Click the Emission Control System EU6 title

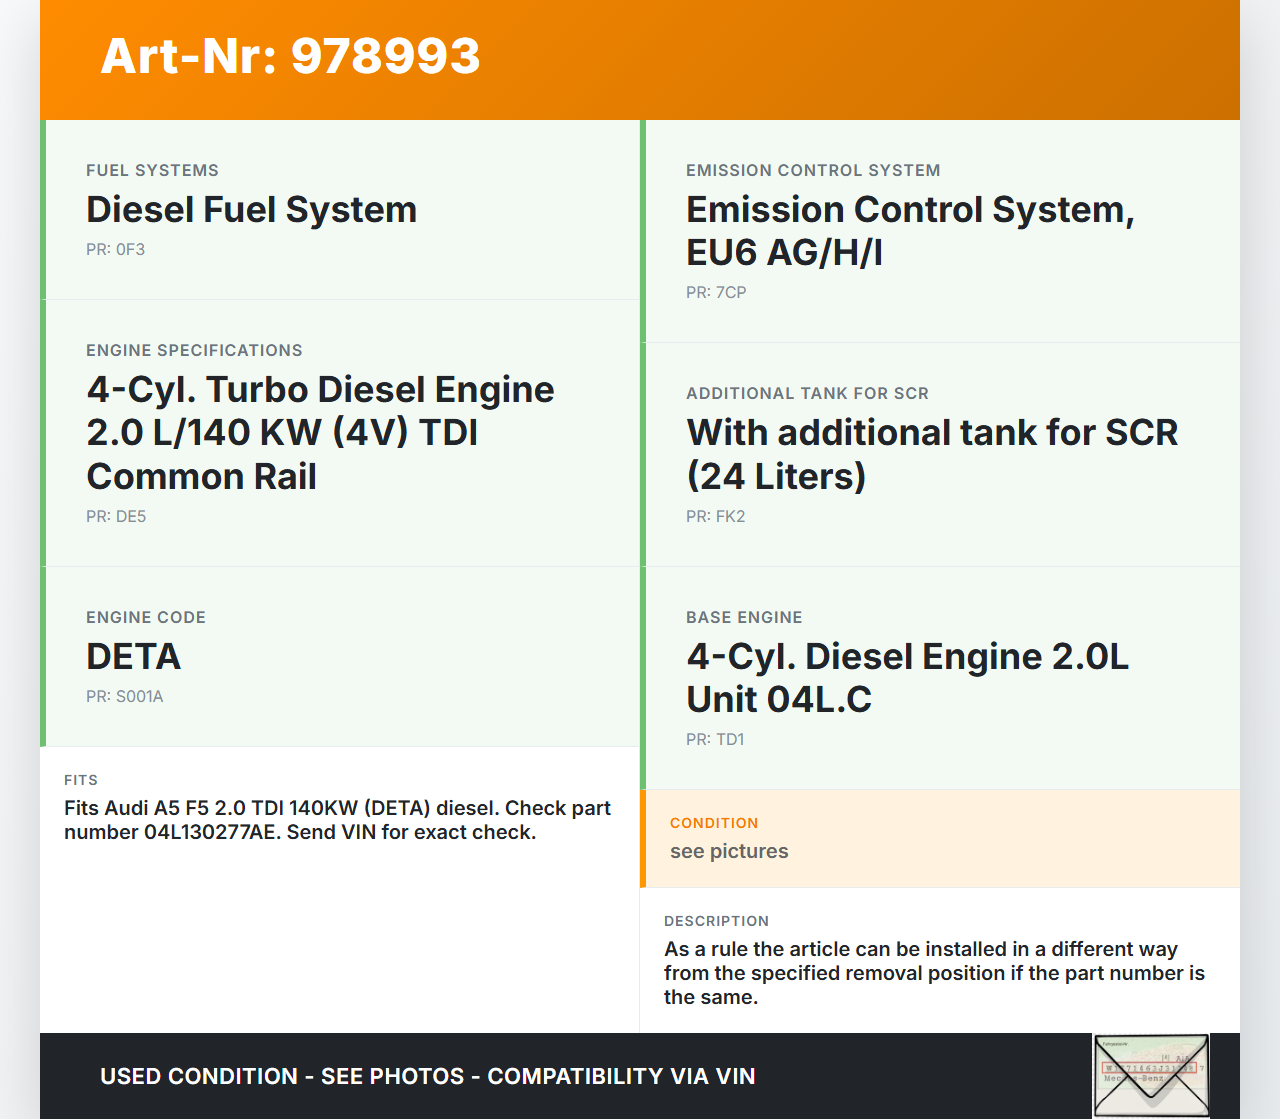[909, 231]
